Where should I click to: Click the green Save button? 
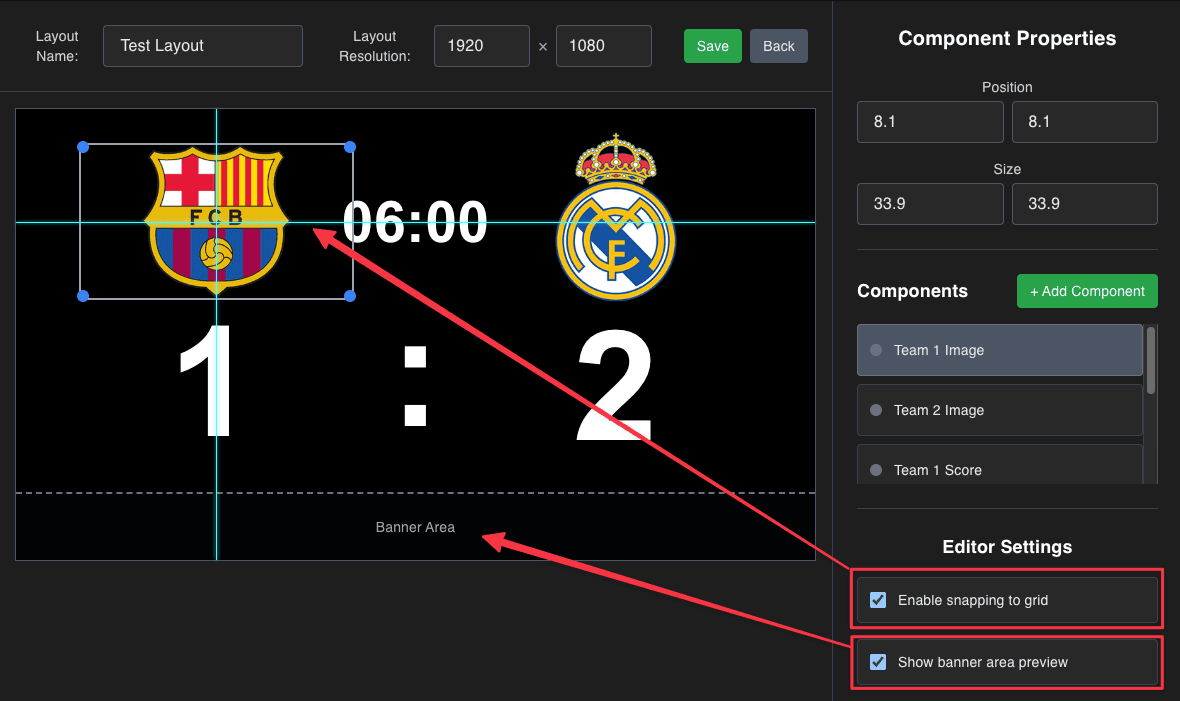click(x=713, y=46)
